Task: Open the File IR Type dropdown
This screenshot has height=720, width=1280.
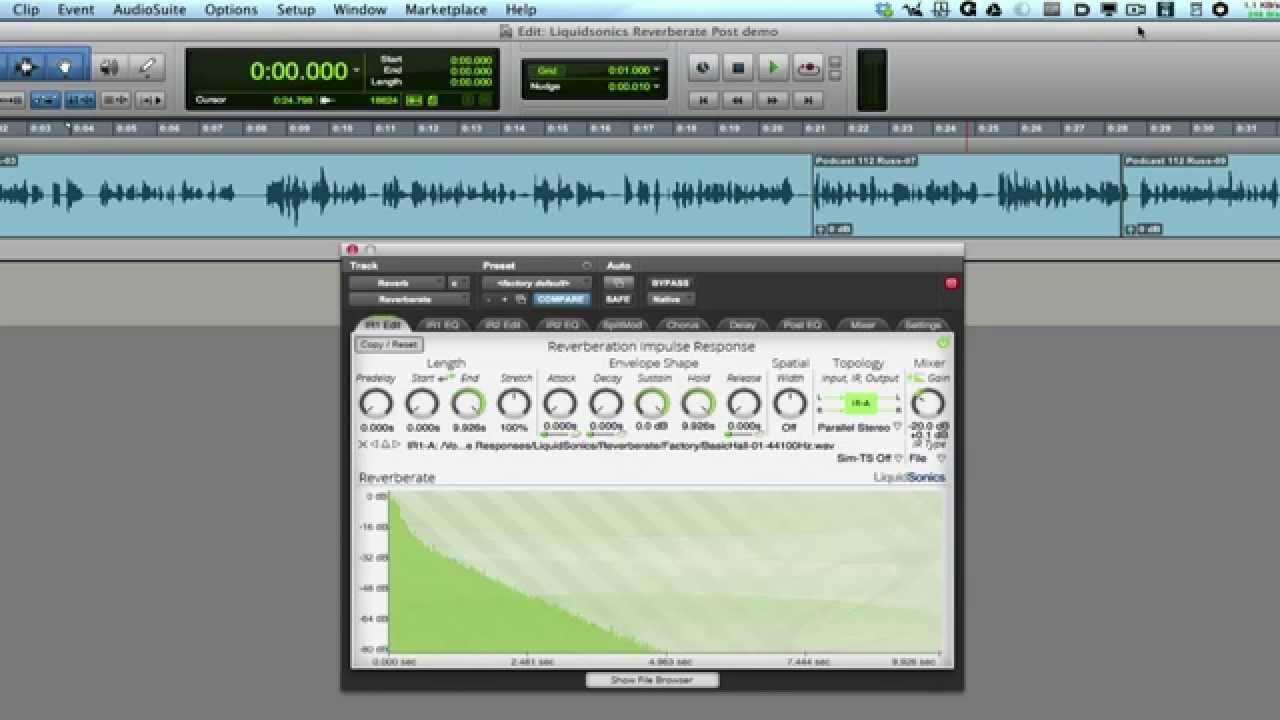Action: point(927,458)
